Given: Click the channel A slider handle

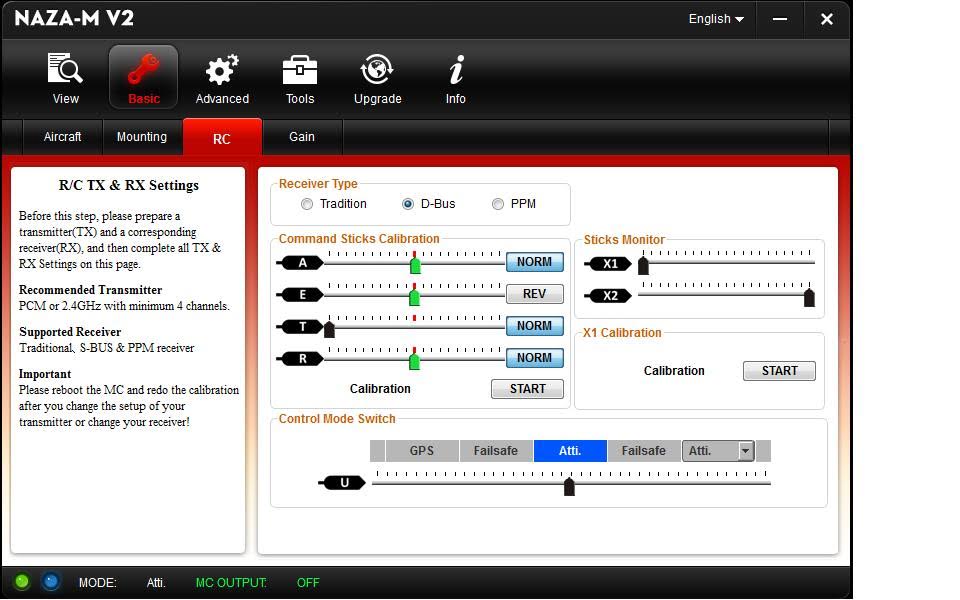Looking at the screenshot, I should click(415, 265).
